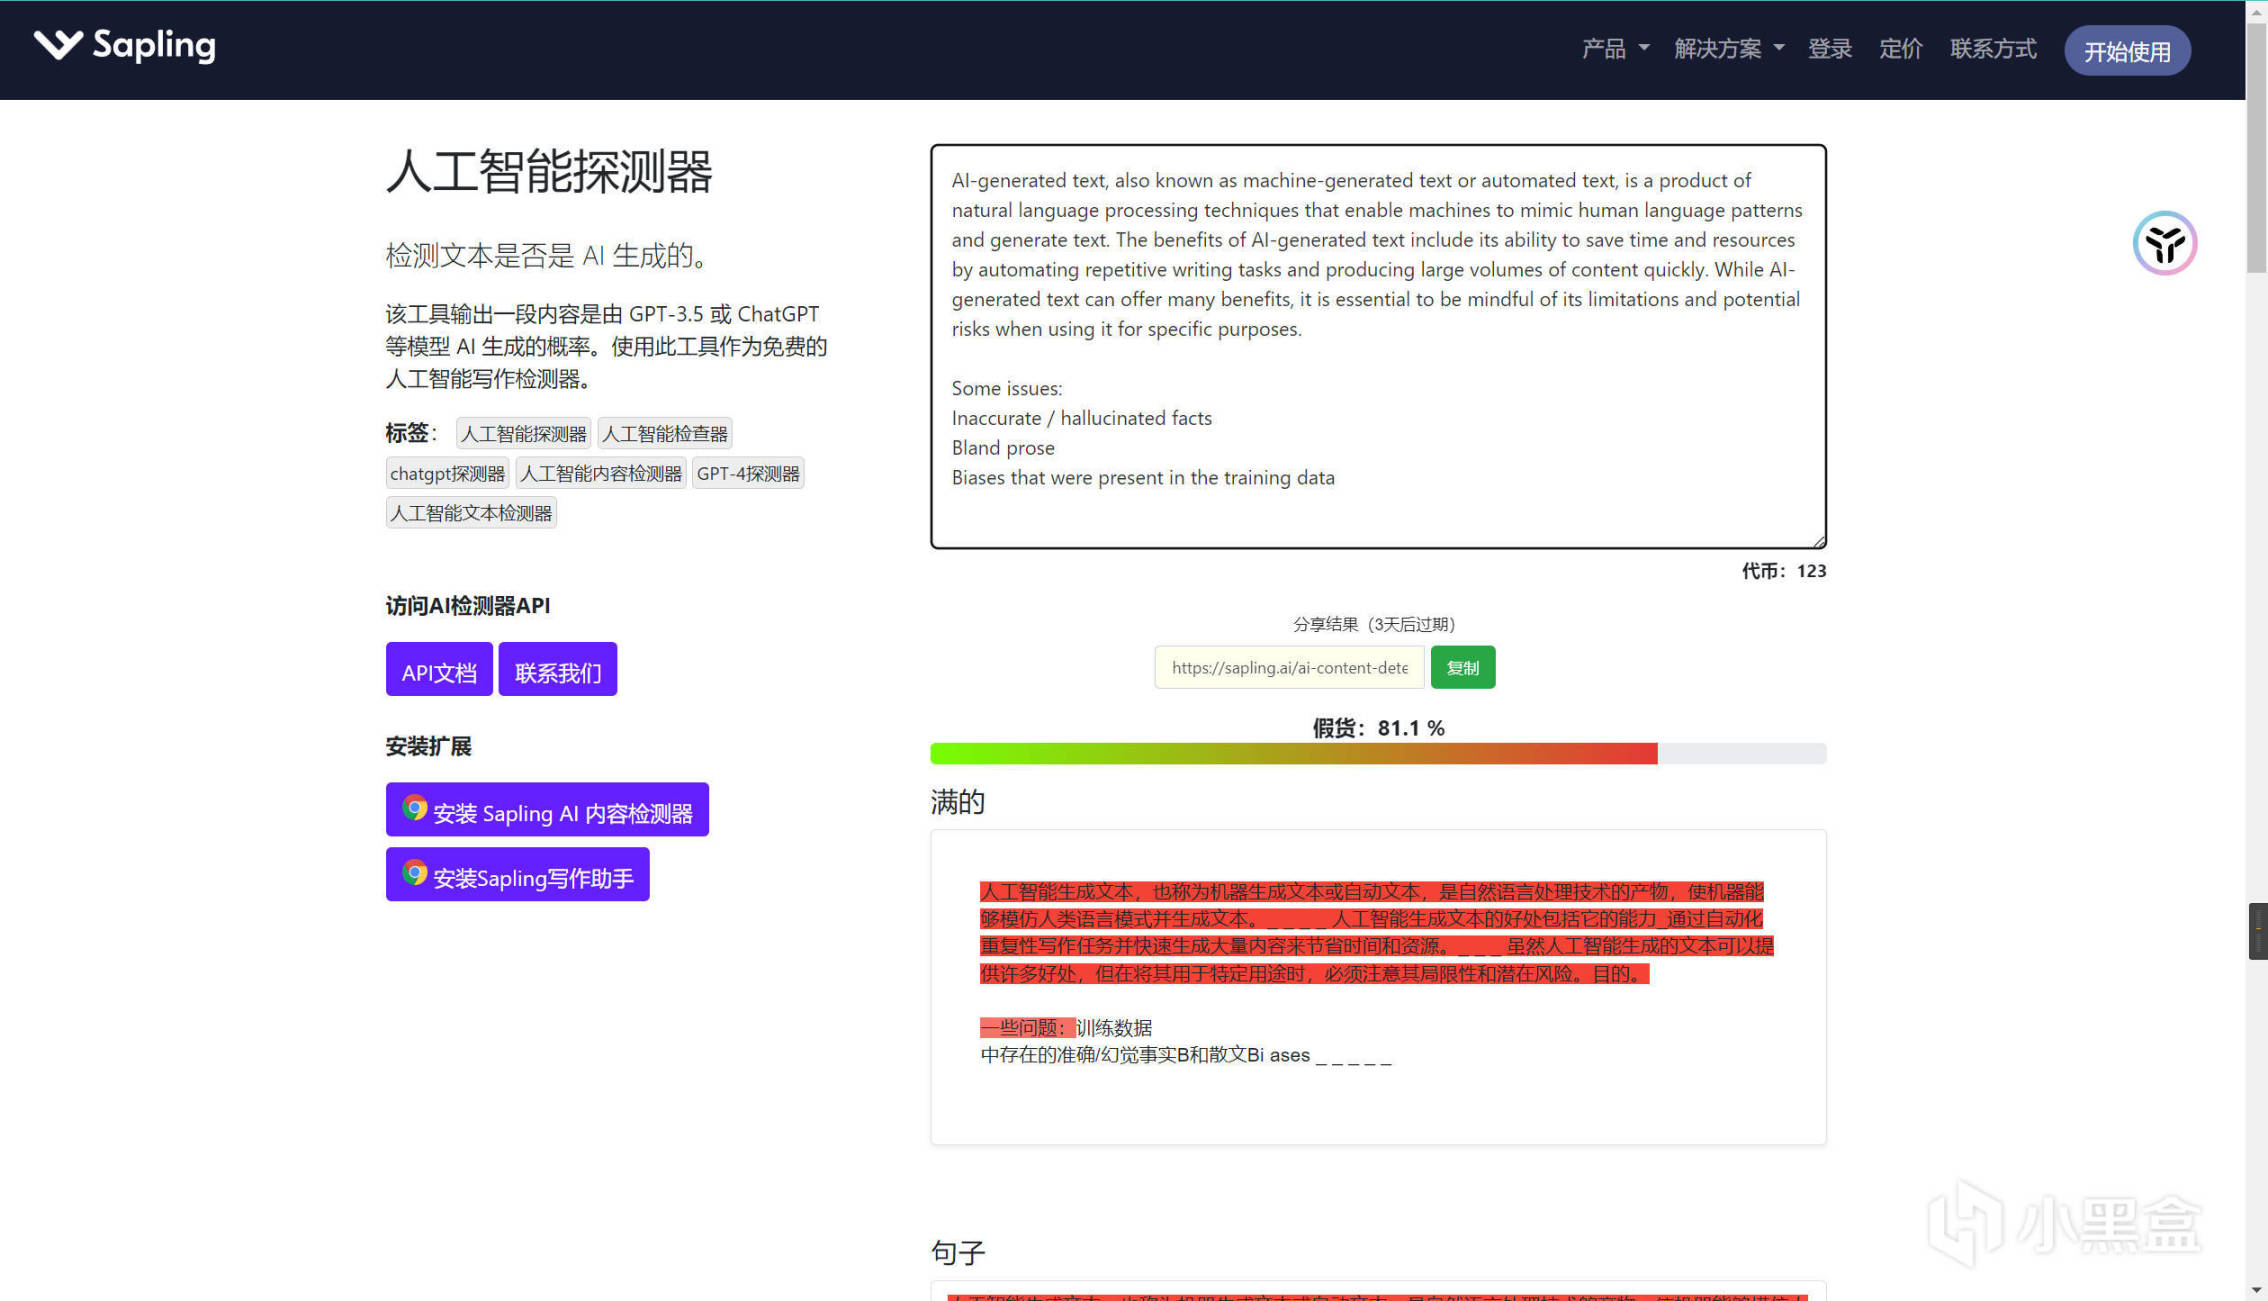
Task: Open the floating circular assistant icon
Action: (x=2164, y=243)
